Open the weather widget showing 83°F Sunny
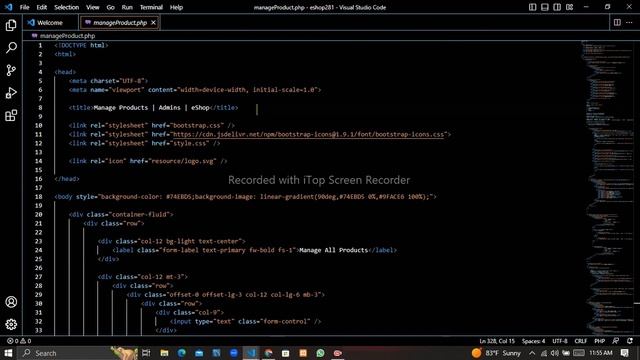The width and height of the screenshot is (640, 360). coord(496,353)
